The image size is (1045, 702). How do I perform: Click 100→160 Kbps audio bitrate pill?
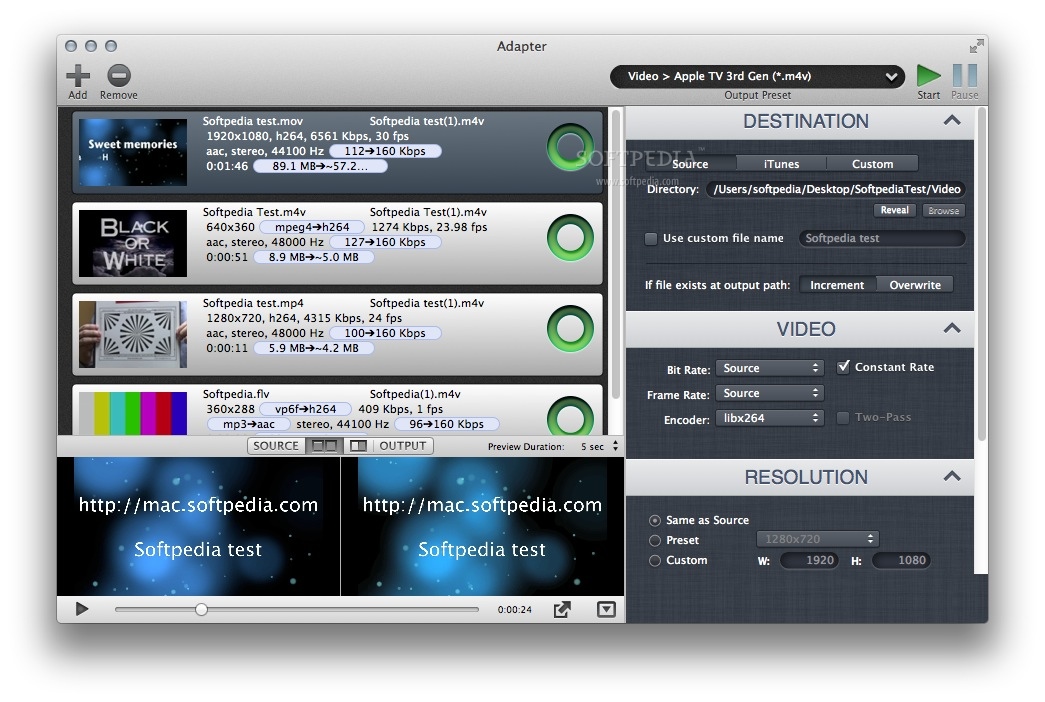[x=385, y=333]
